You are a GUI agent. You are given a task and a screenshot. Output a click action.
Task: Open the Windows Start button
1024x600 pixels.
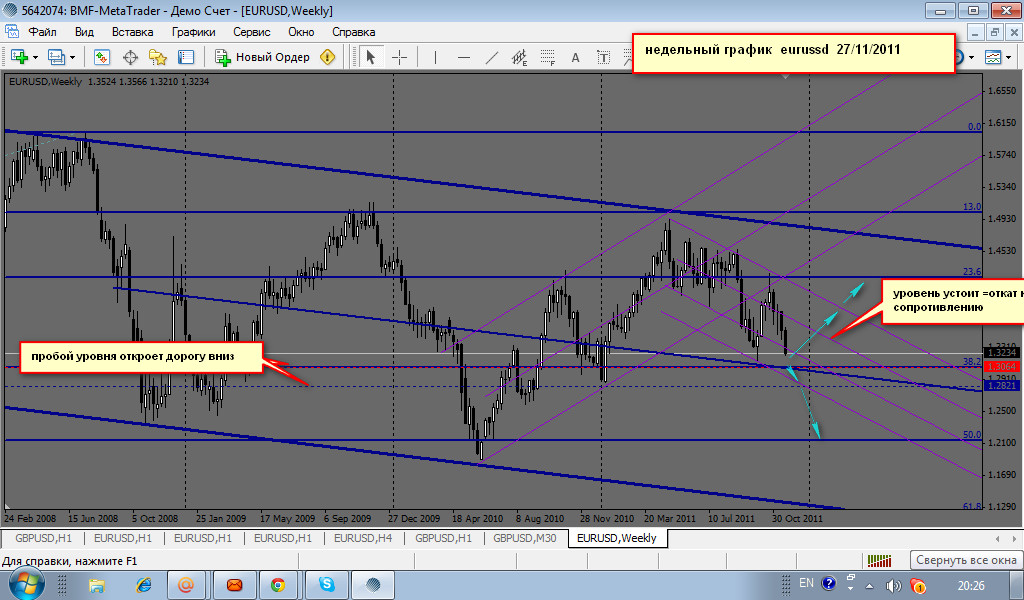(x=26, y=584)
